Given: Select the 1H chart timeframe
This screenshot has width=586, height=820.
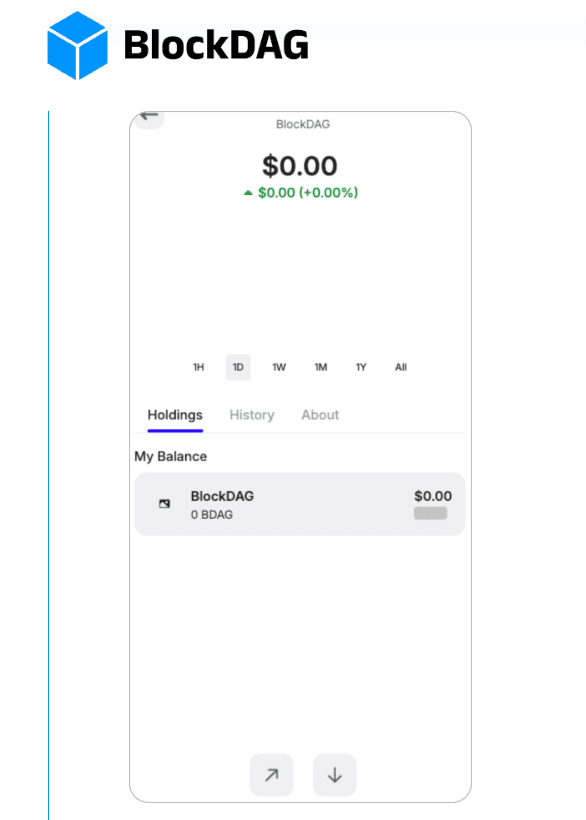Looking at the screenshot, I should pos(198,367).
